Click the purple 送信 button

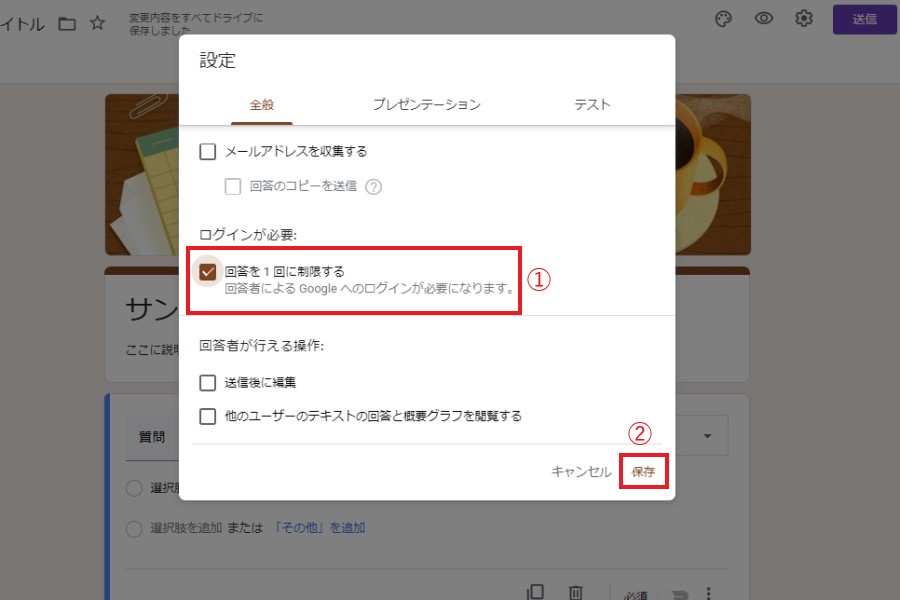point(864,19)
